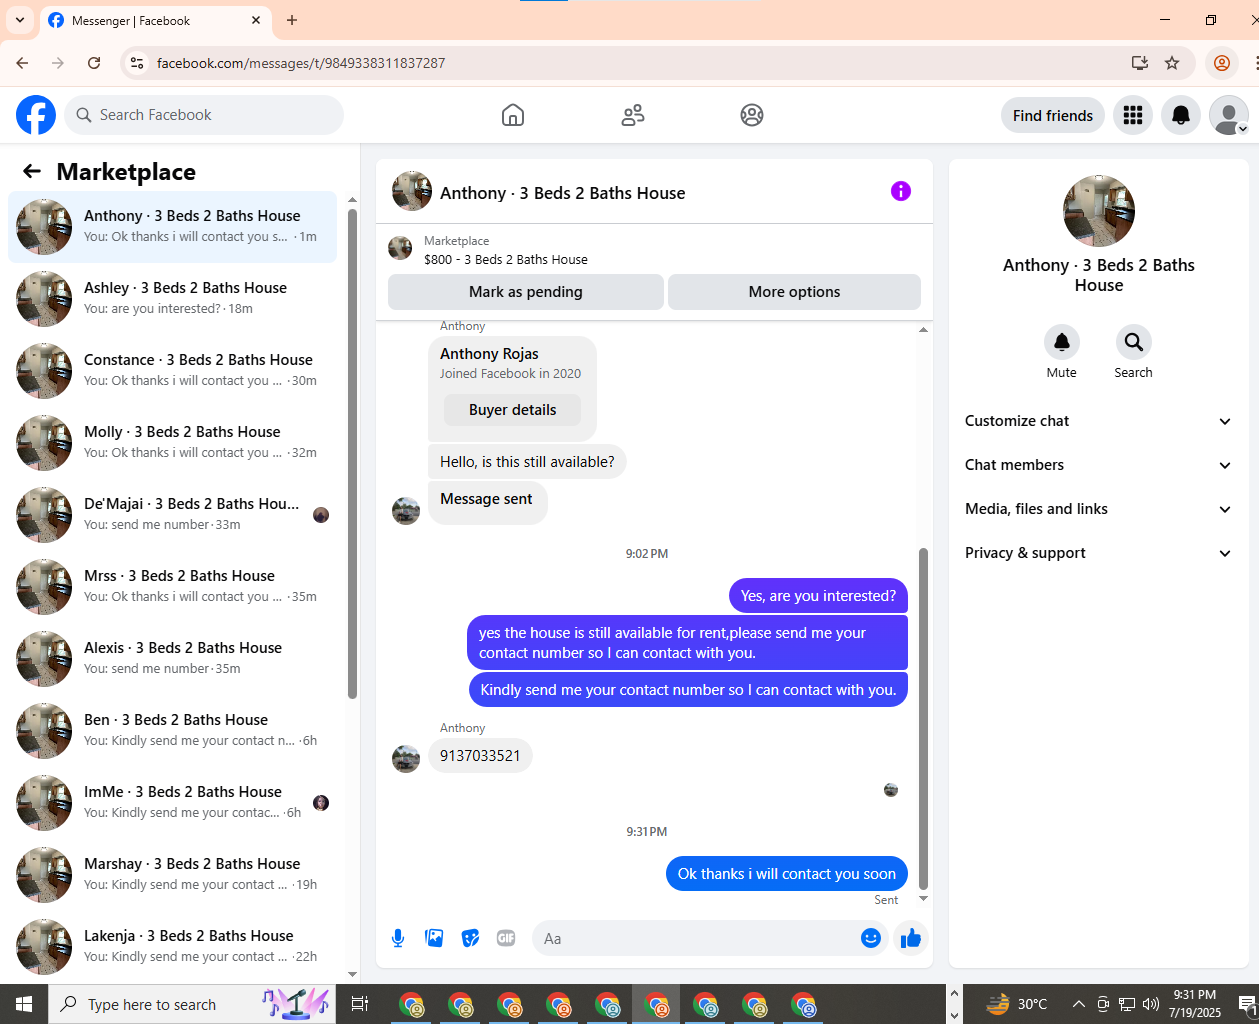This screenshot has height=1024, width=1259.
Task: Open the De'Majai conversation
Action: pos(173,515)
